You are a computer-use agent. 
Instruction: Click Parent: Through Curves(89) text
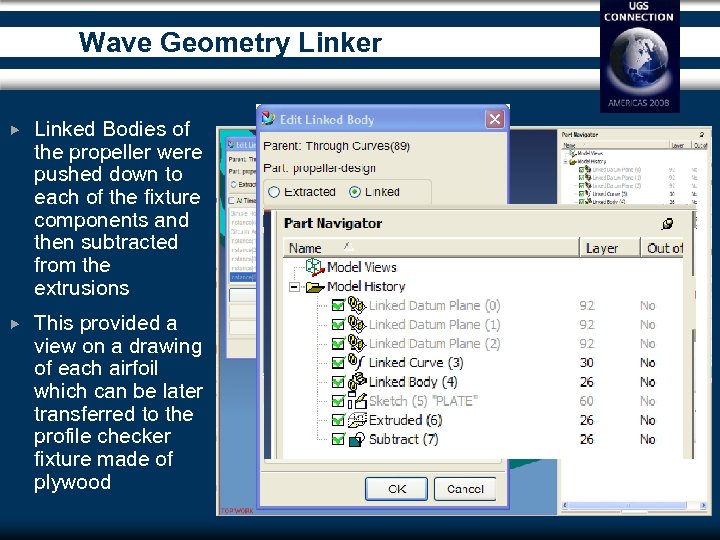click(x=336, y=146)
